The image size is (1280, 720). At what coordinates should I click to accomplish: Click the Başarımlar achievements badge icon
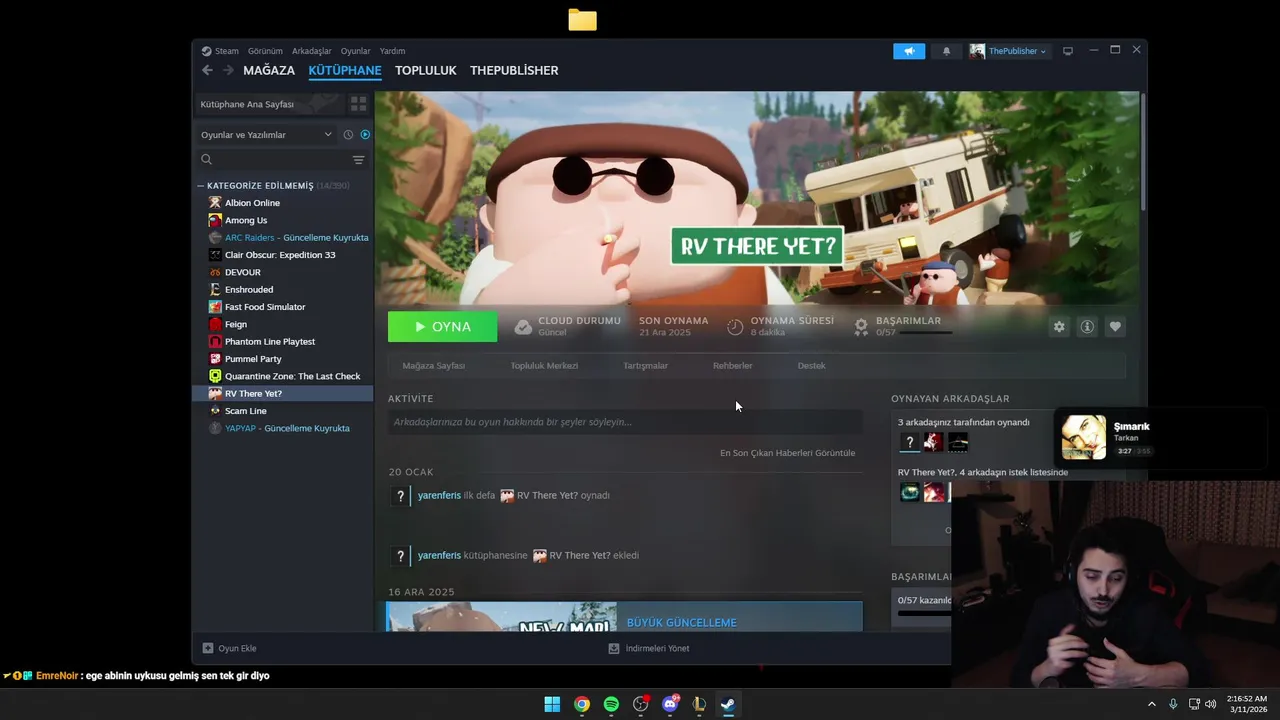click(861, 327)
